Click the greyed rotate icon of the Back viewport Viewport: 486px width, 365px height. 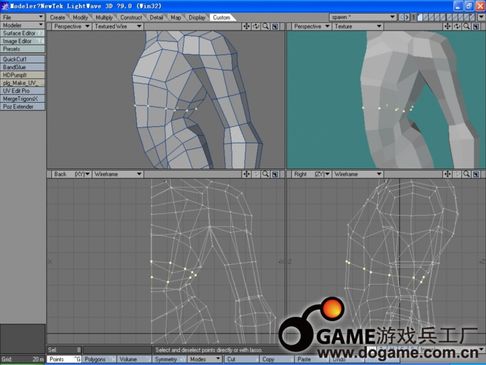(x=256, y=174)
